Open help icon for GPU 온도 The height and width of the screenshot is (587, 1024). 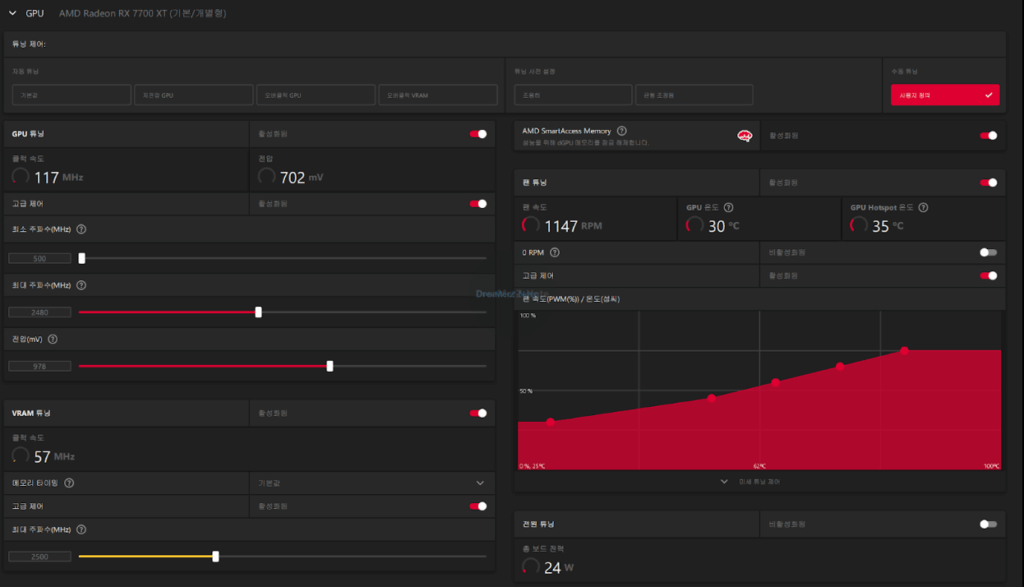[729, 208]
